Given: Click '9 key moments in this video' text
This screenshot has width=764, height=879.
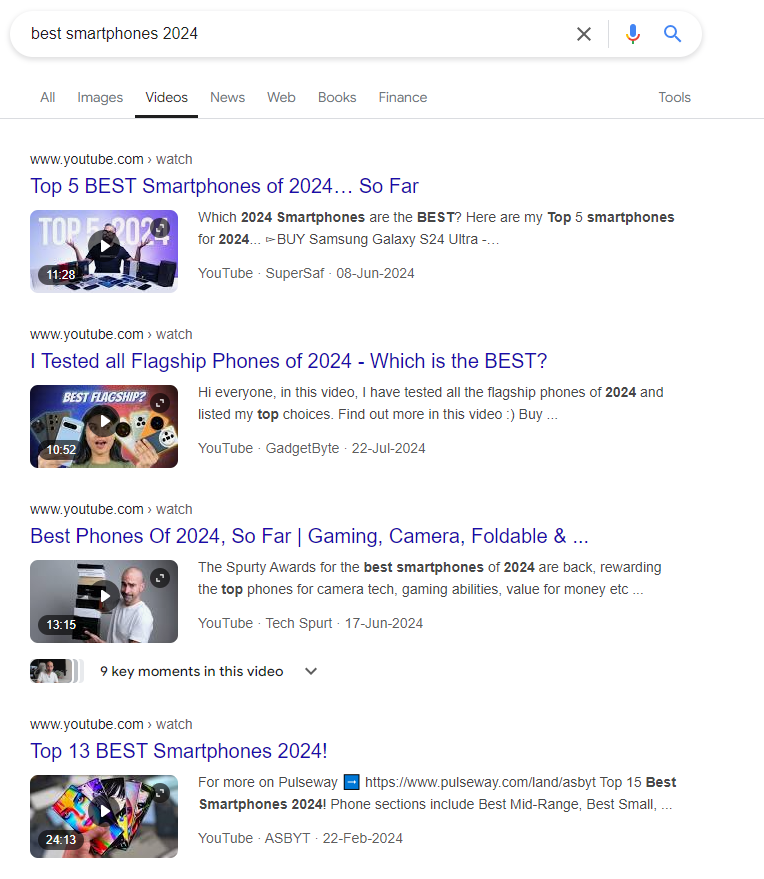Looking at the screenshot, I should (x=192, y=671).
